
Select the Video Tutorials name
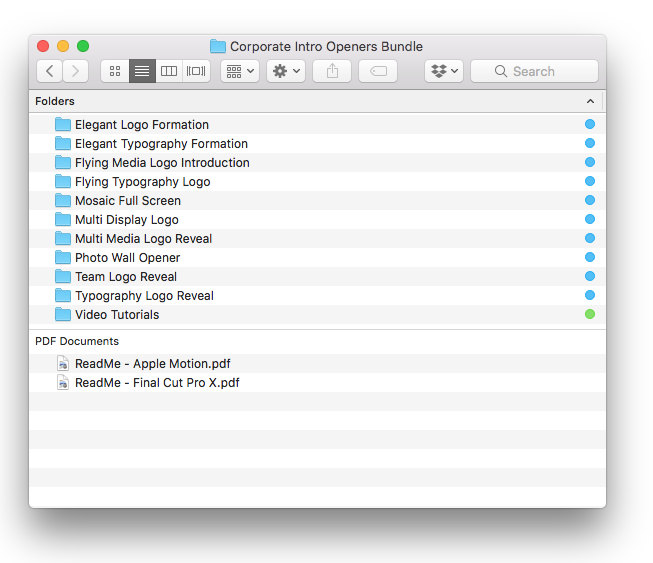click(x=117, y=315)
